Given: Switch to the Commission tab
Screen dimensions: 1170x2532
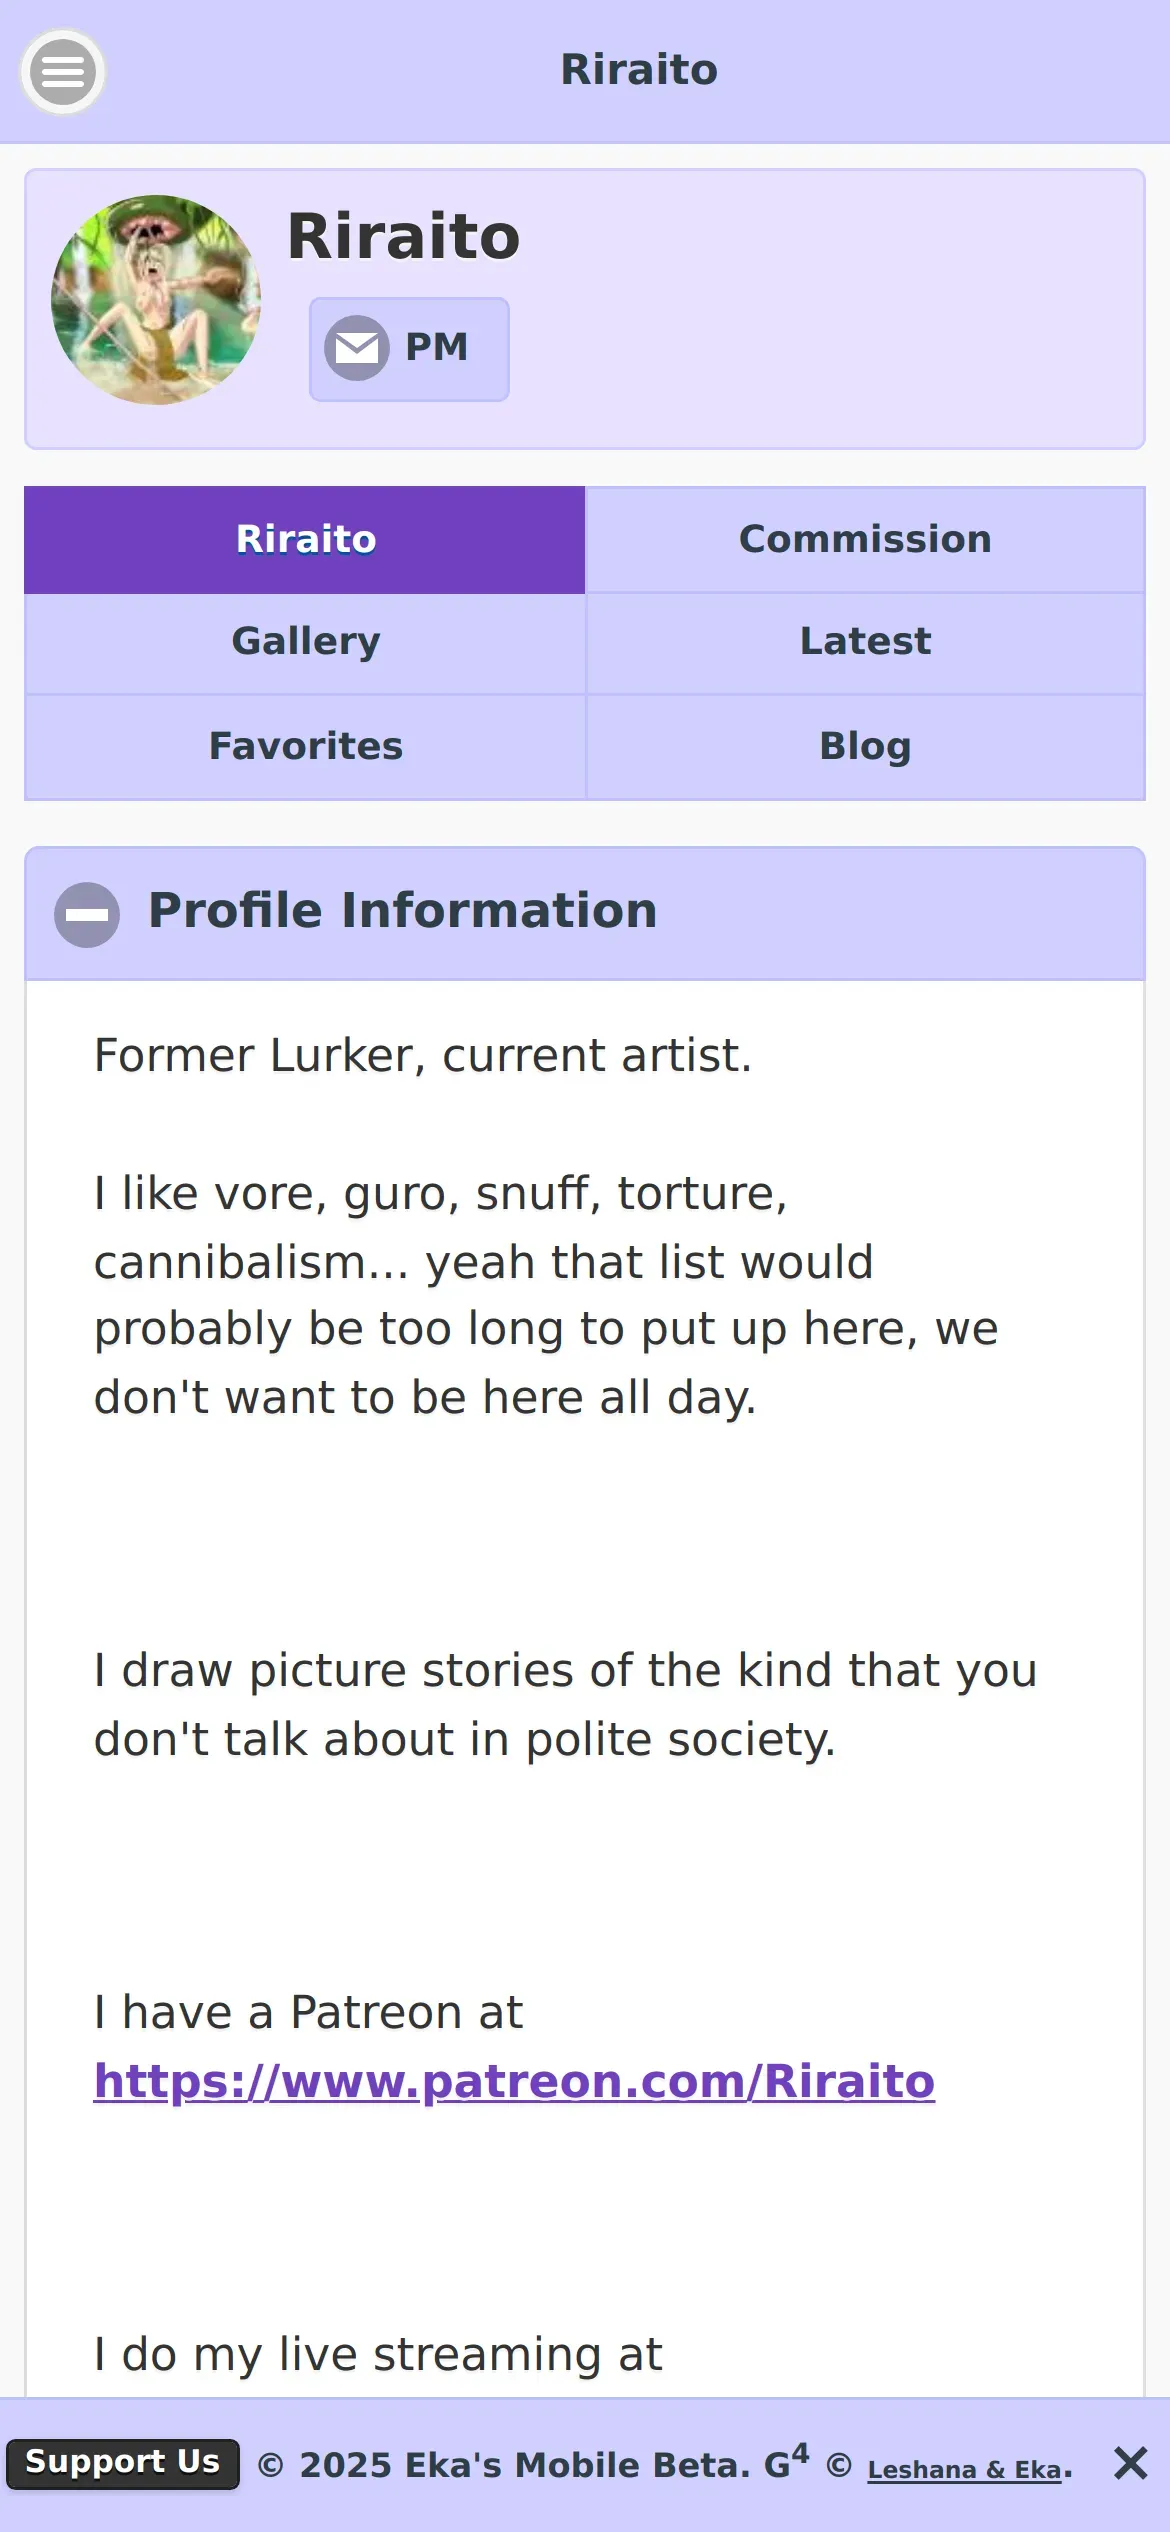Looking at the screenshot, I should [x=865, y=539].
